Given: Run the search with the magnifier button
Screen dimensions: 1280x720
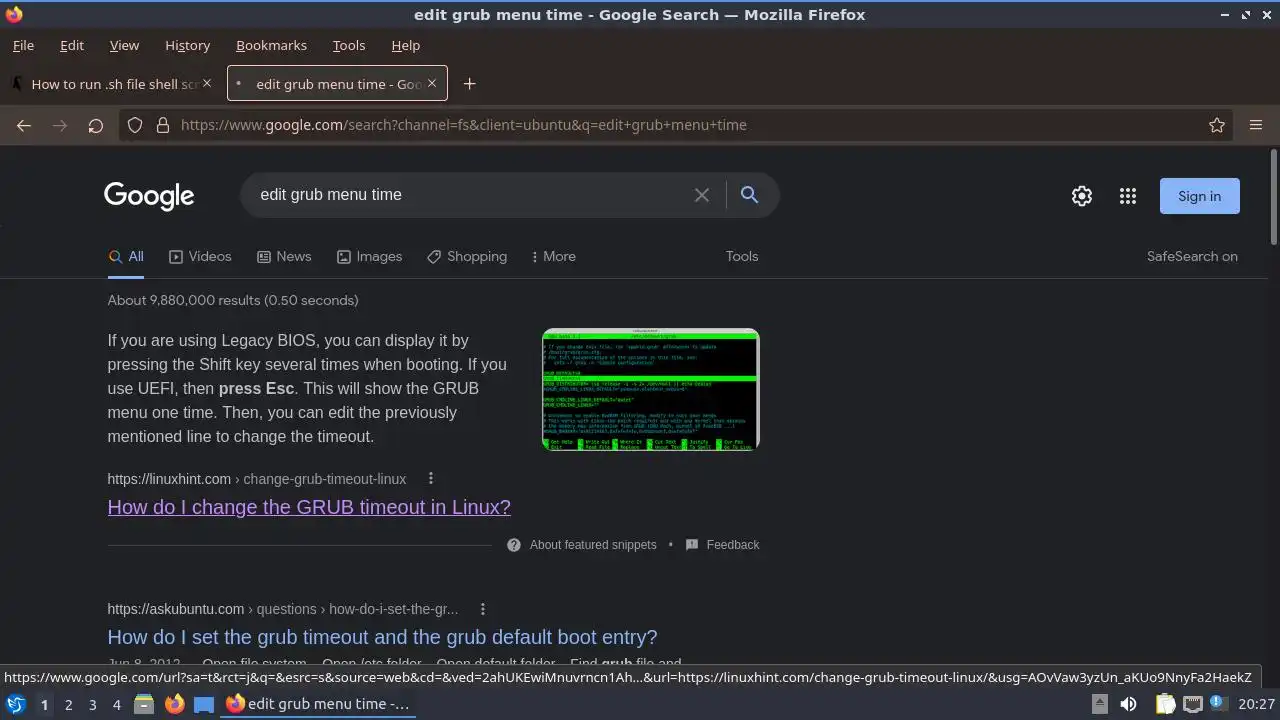Looking at the screenshot, I should (x=749, y=195).
